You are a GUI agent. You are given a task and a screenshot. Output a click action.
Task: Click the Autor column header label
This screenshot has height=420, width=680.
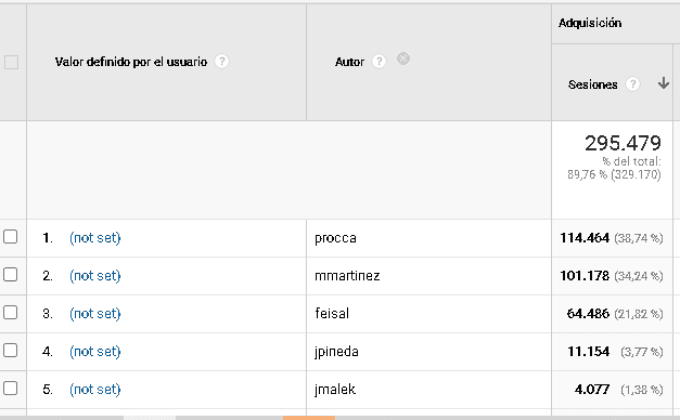[349, 62]
